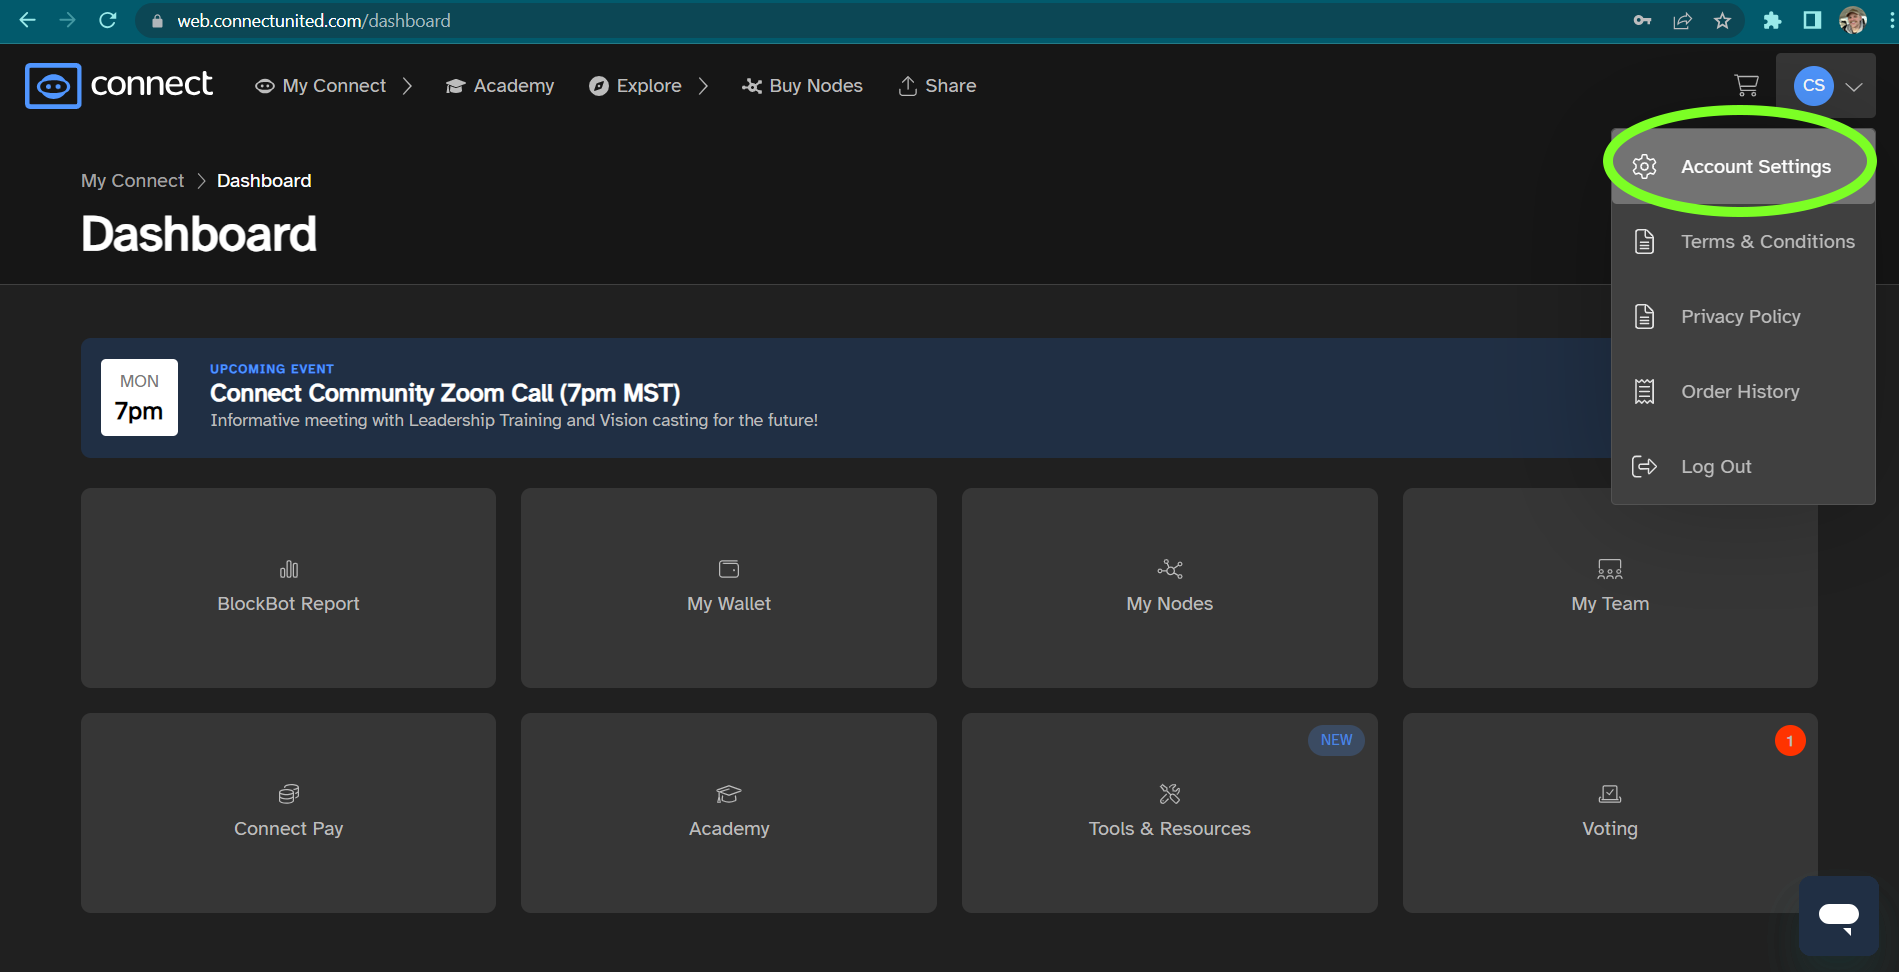
Task: Open the Voting tile with notification
Action: tap(1609, 812)
